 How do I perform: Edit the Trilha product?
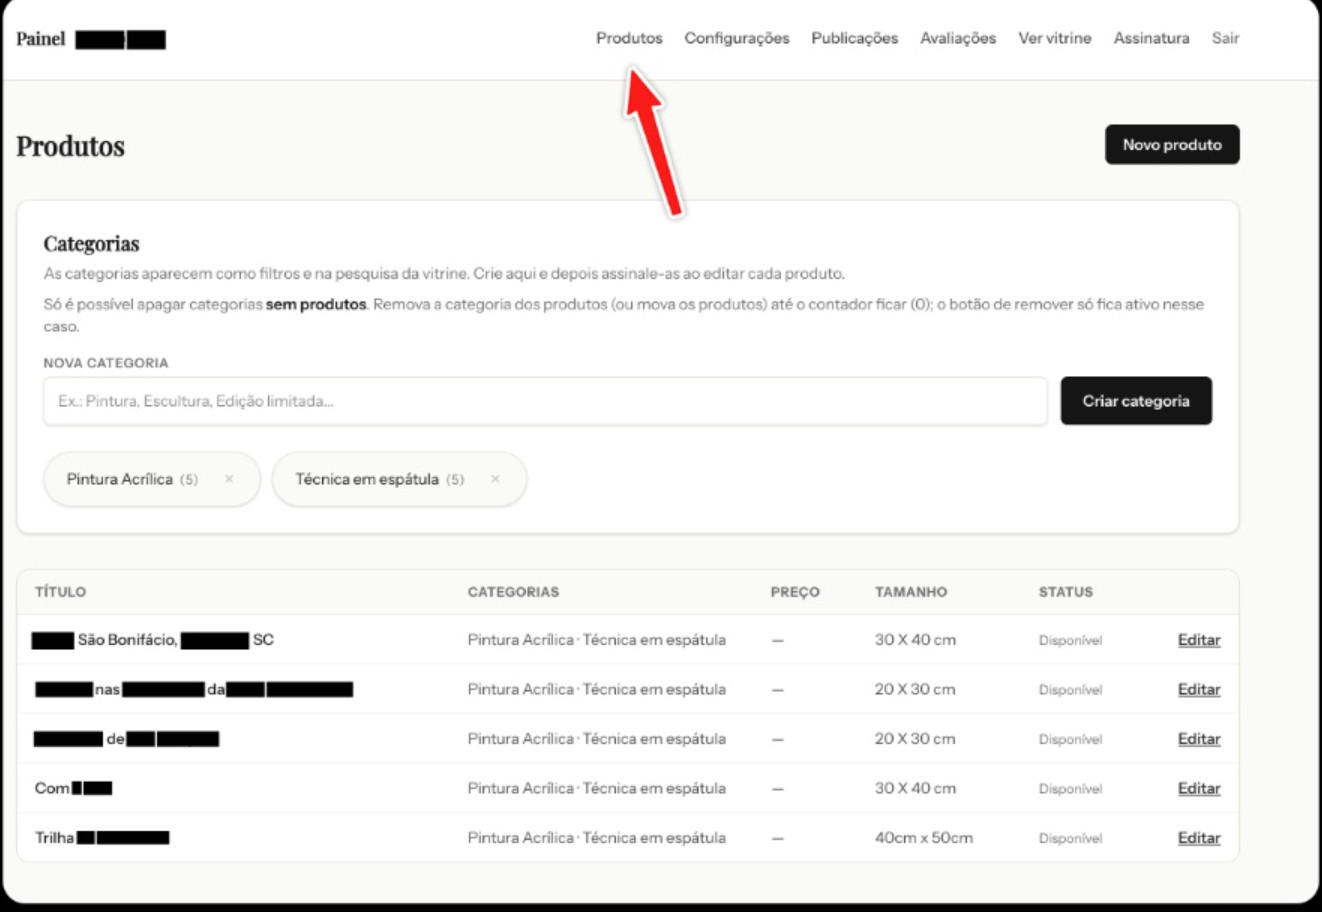pyautogui.click(x=1198, y=838)
